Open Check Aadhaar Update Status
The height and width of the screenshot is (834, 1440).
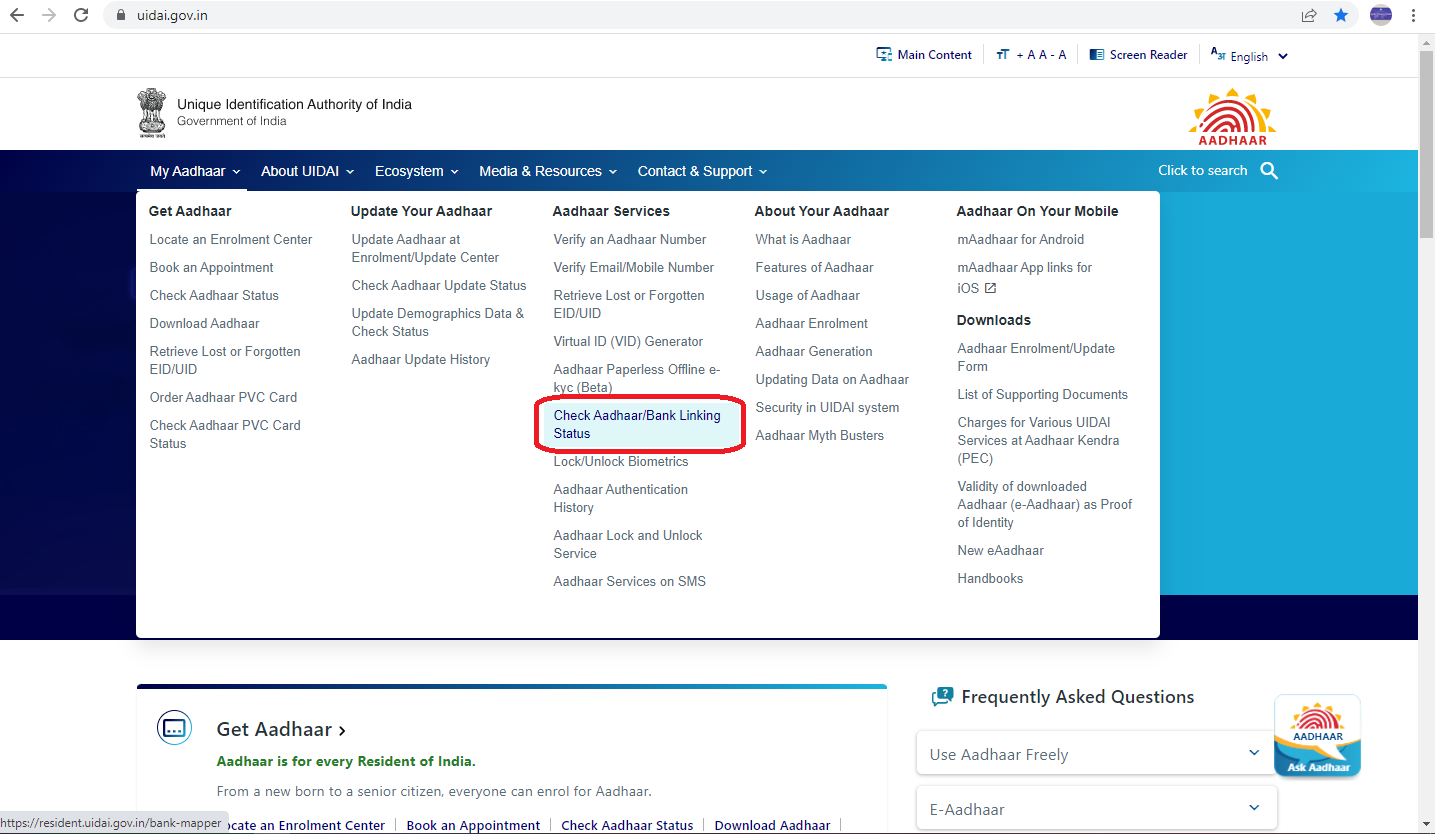pos(439,286)
